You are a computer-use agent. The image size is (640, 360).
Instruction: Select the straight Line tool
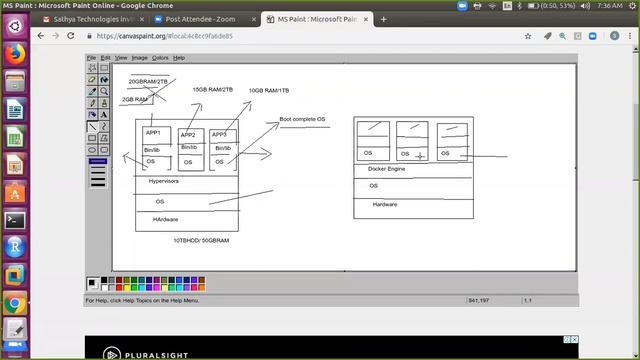coord(92,127)
